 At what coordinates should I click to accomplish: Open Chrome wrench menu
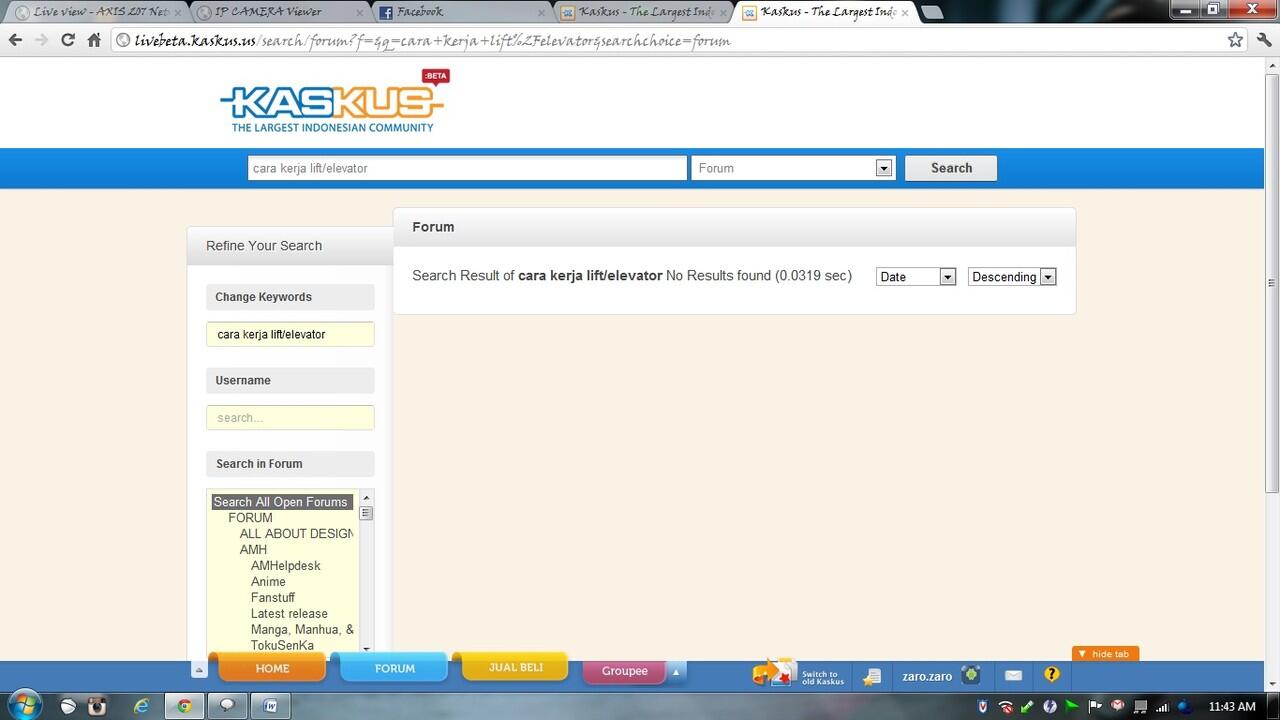[x=1262, y=40]
